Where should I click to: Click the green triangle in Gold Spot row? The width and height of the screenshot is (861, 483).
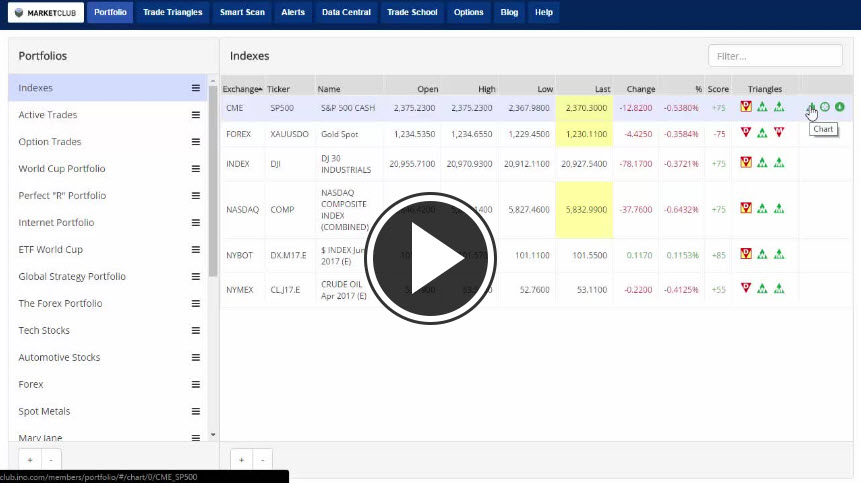[x=762, y=133]
